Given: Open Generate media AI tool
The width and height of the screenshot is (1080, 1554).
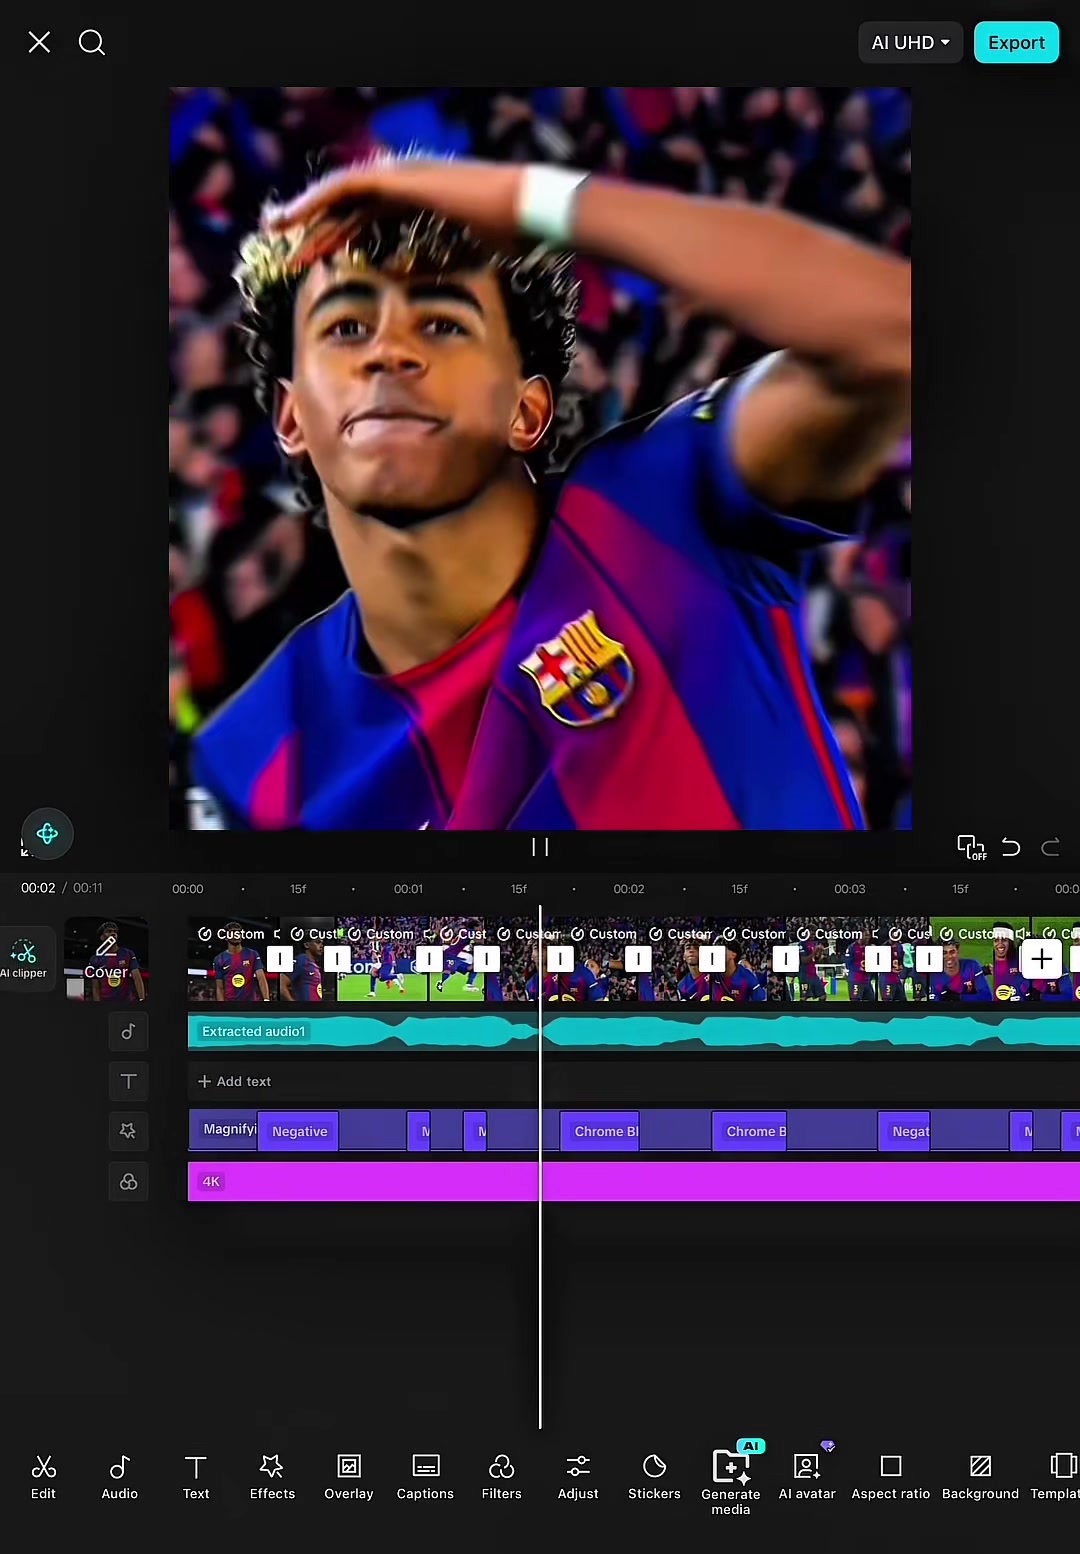Looking at the screenshot, I should [731, 1480].
